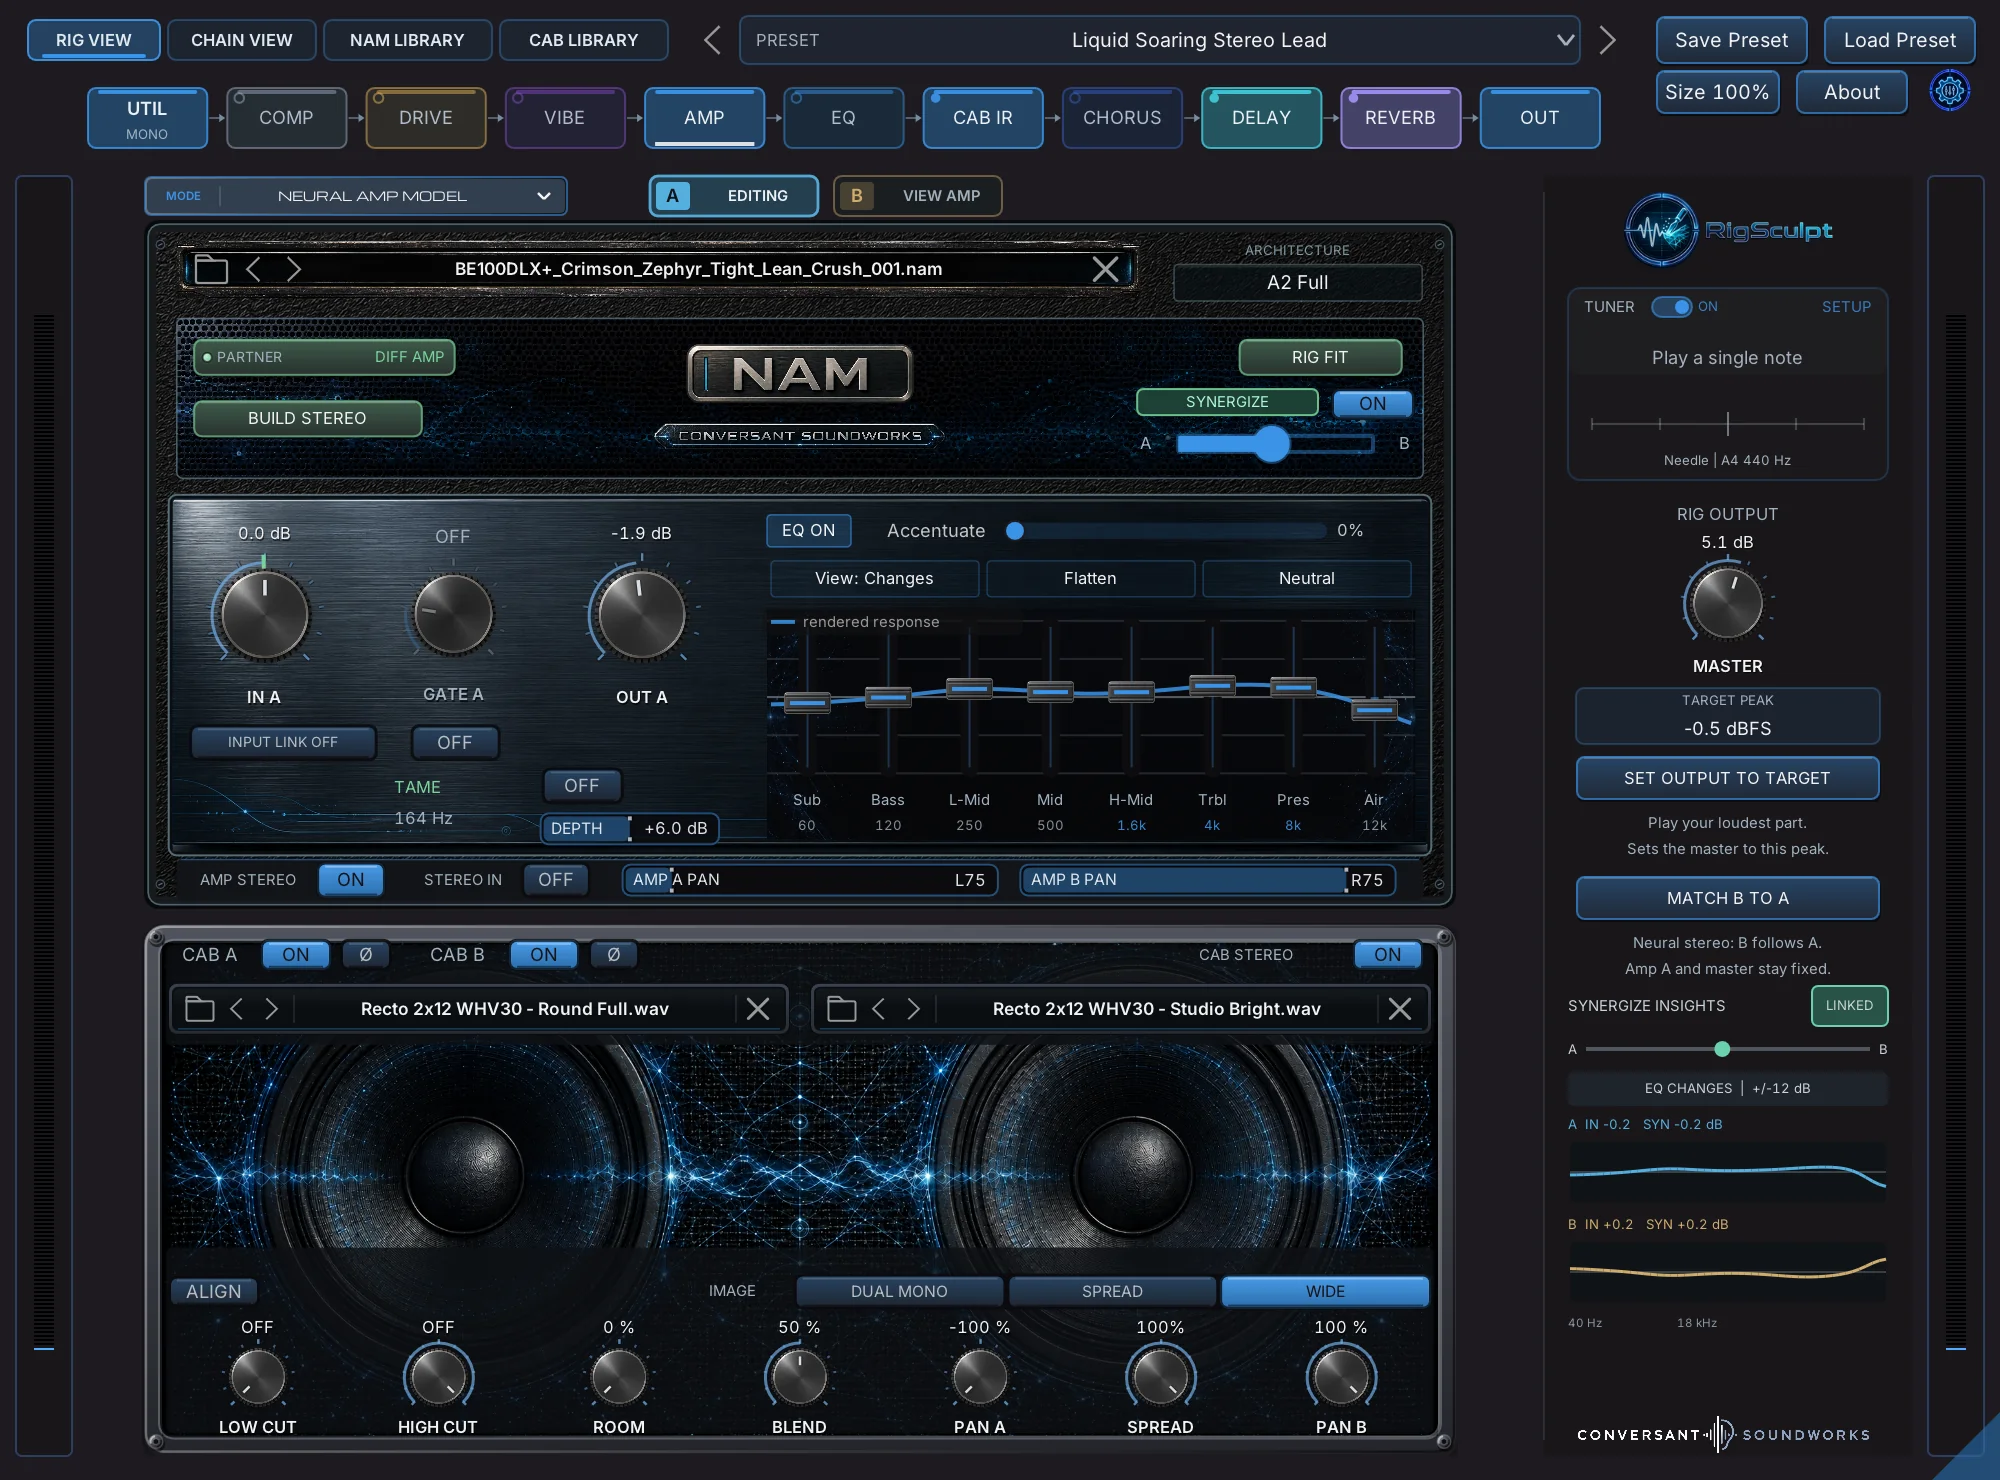Go to previous Cab B impulse file
The height and width of the screenshot is (1480, 2000).
[879, 1009]
